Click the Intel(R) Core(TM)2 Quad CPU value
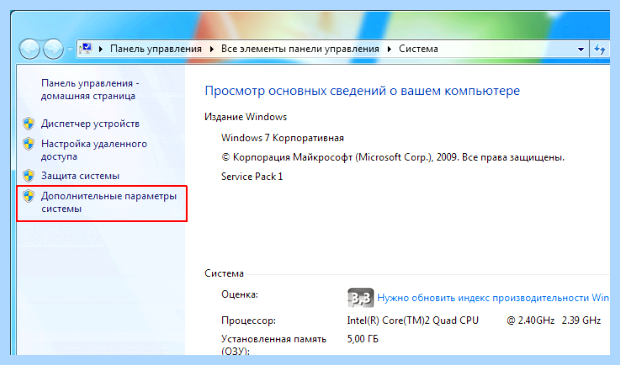This screenshot has width=620, height=365. [413, 320]
